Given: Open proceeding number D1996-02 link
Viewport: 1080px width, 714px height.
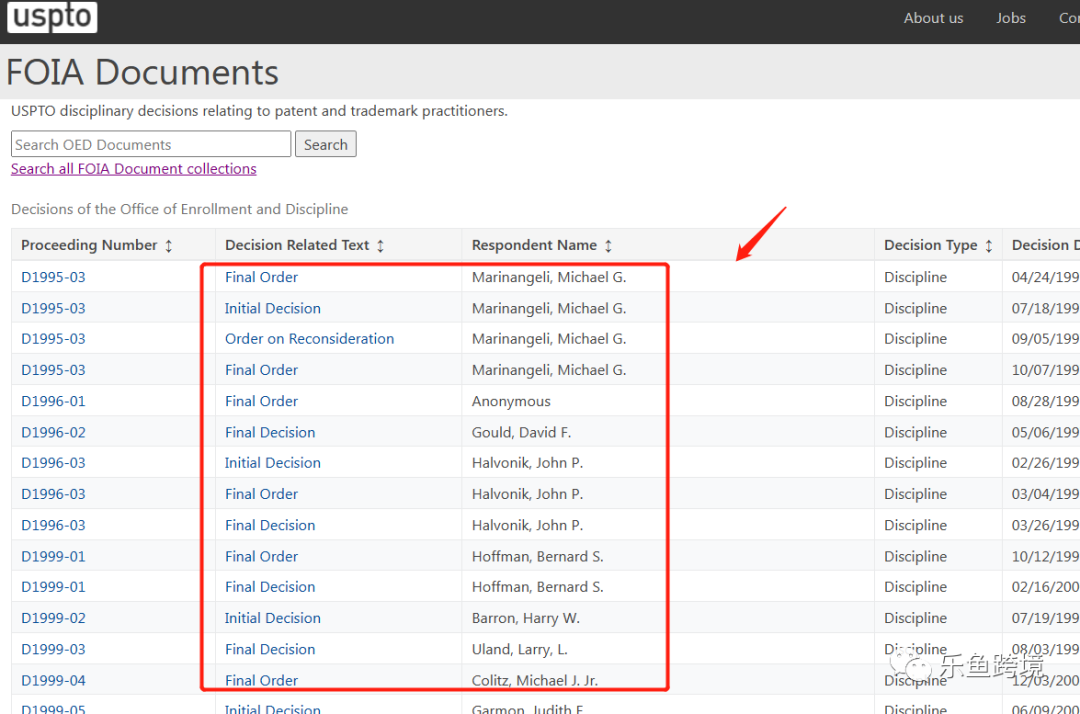Looking at the screenshot, I should click(x=53, y=432).
